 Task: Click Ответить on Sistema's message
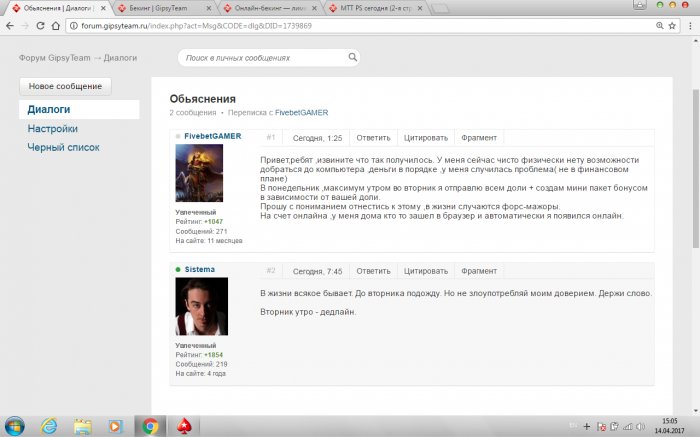[373, 271]
